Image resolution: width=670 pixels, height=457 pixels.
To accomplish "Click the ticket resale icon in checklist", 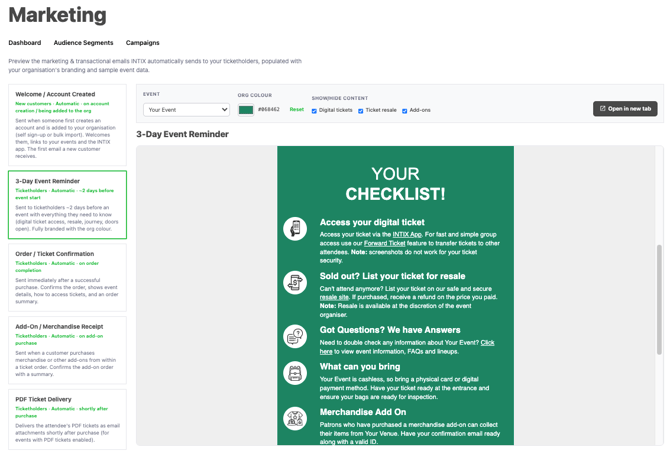I will pyautogui.click(x=295, y=282).
